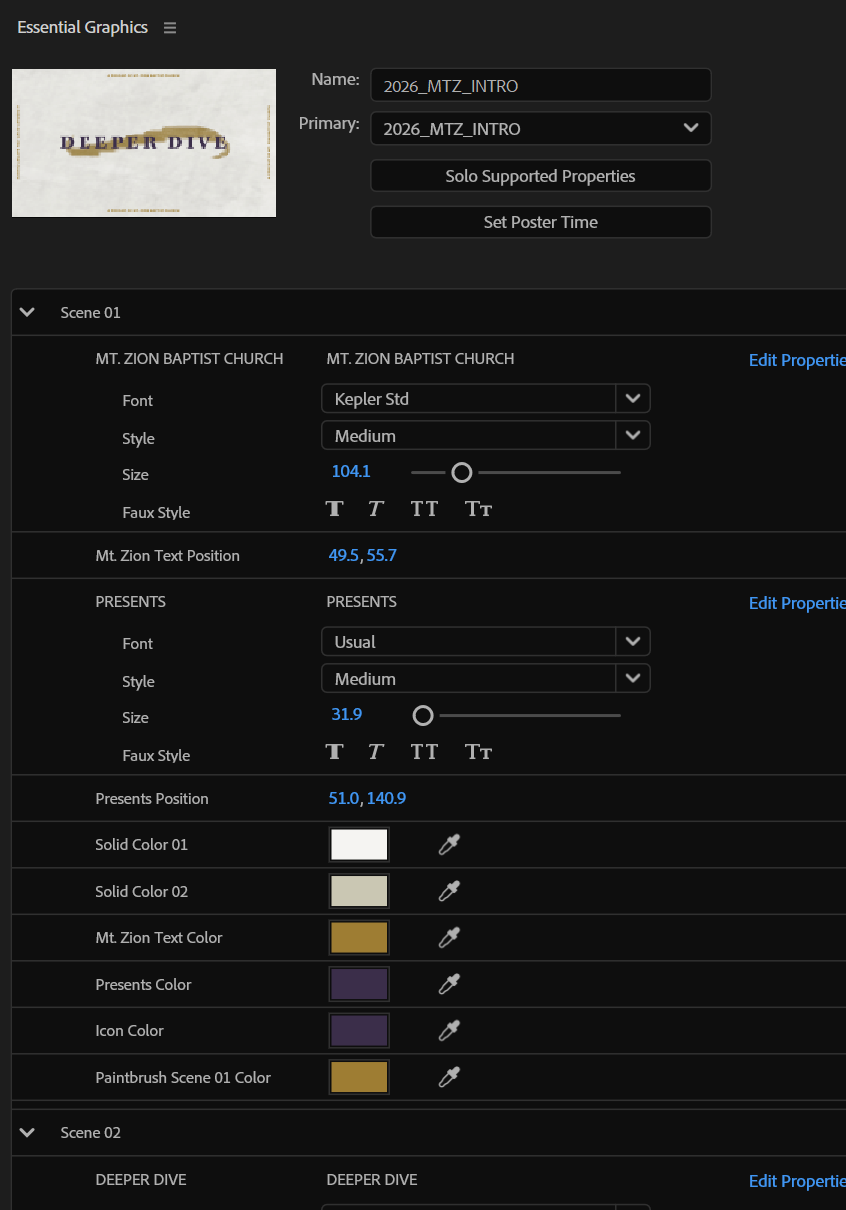Open the Icon Color purple swatch
The width and height of the screenshot is (846, 1210).
point(359,1031)
